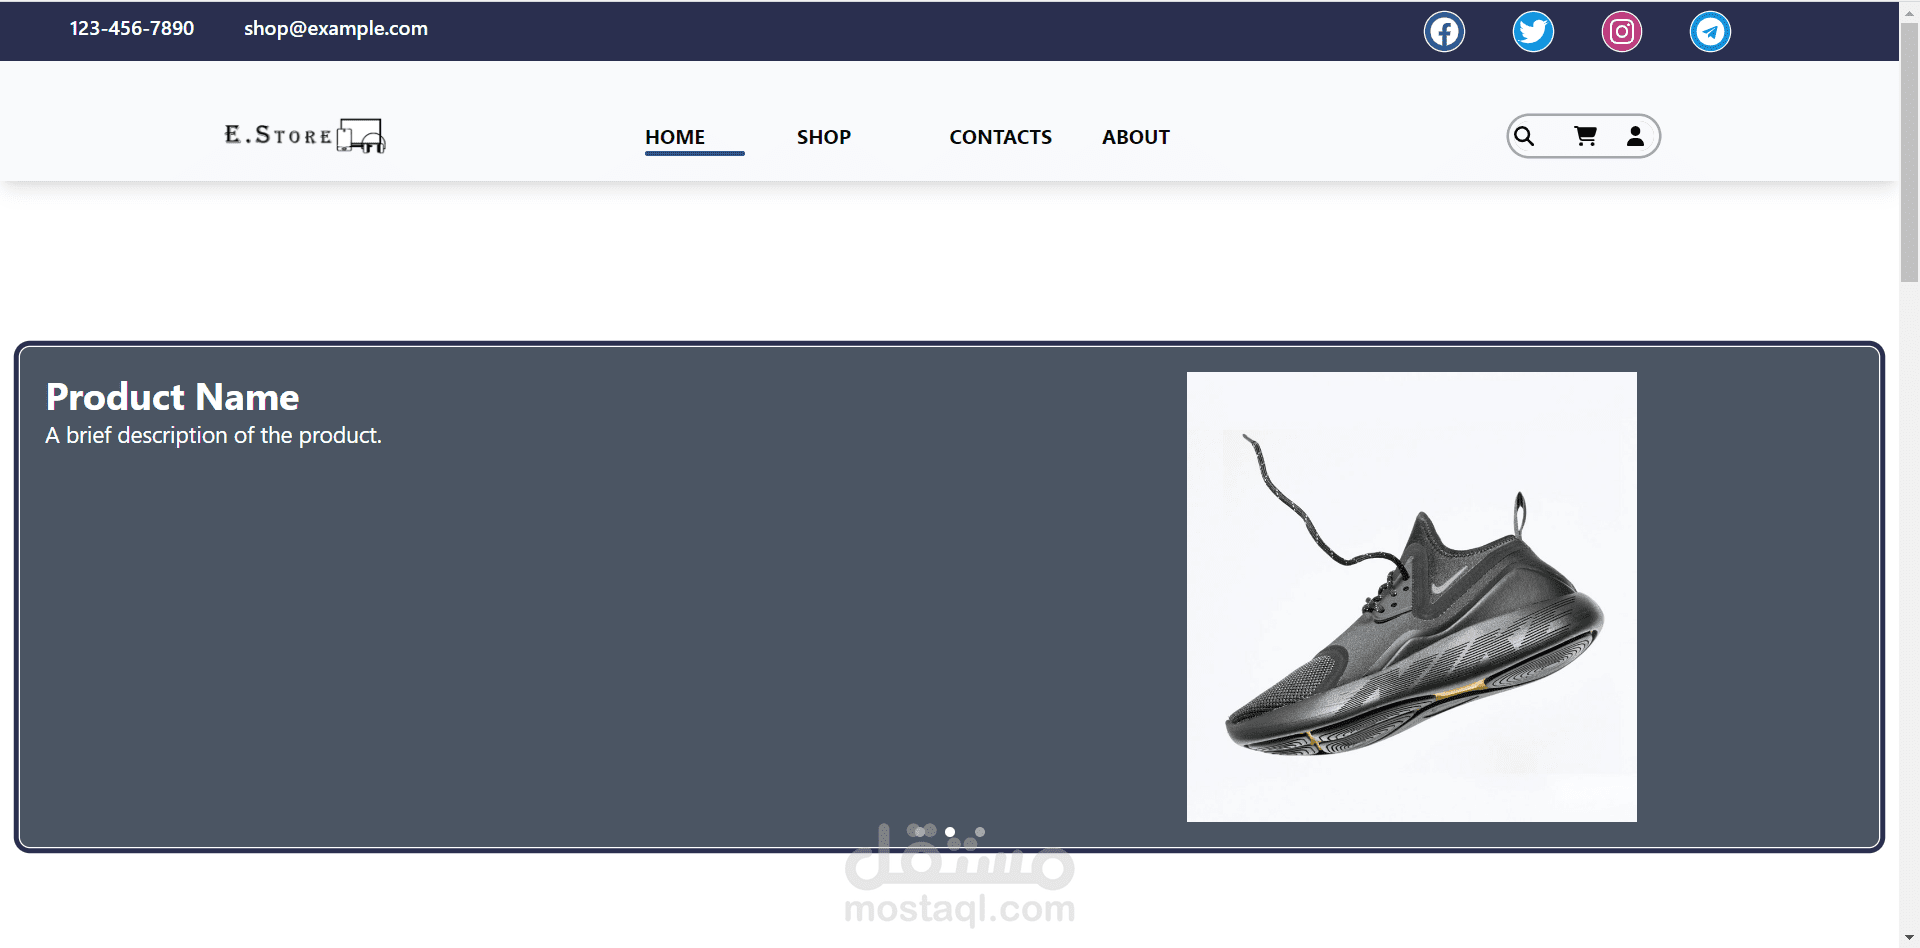Open the Shop page
Viewport: 1920px width, 948px height.
(824, 137)
